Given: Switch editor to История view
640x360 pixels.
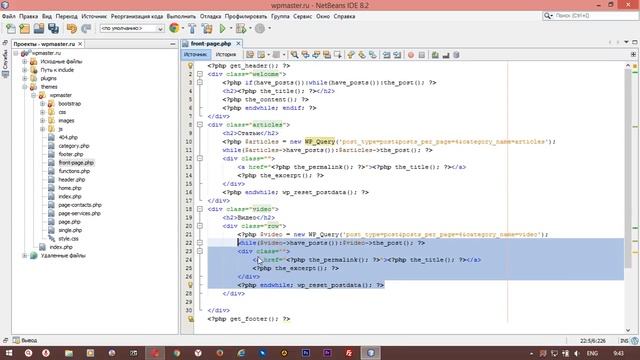Looking at the screenshot, I should 226,54.
